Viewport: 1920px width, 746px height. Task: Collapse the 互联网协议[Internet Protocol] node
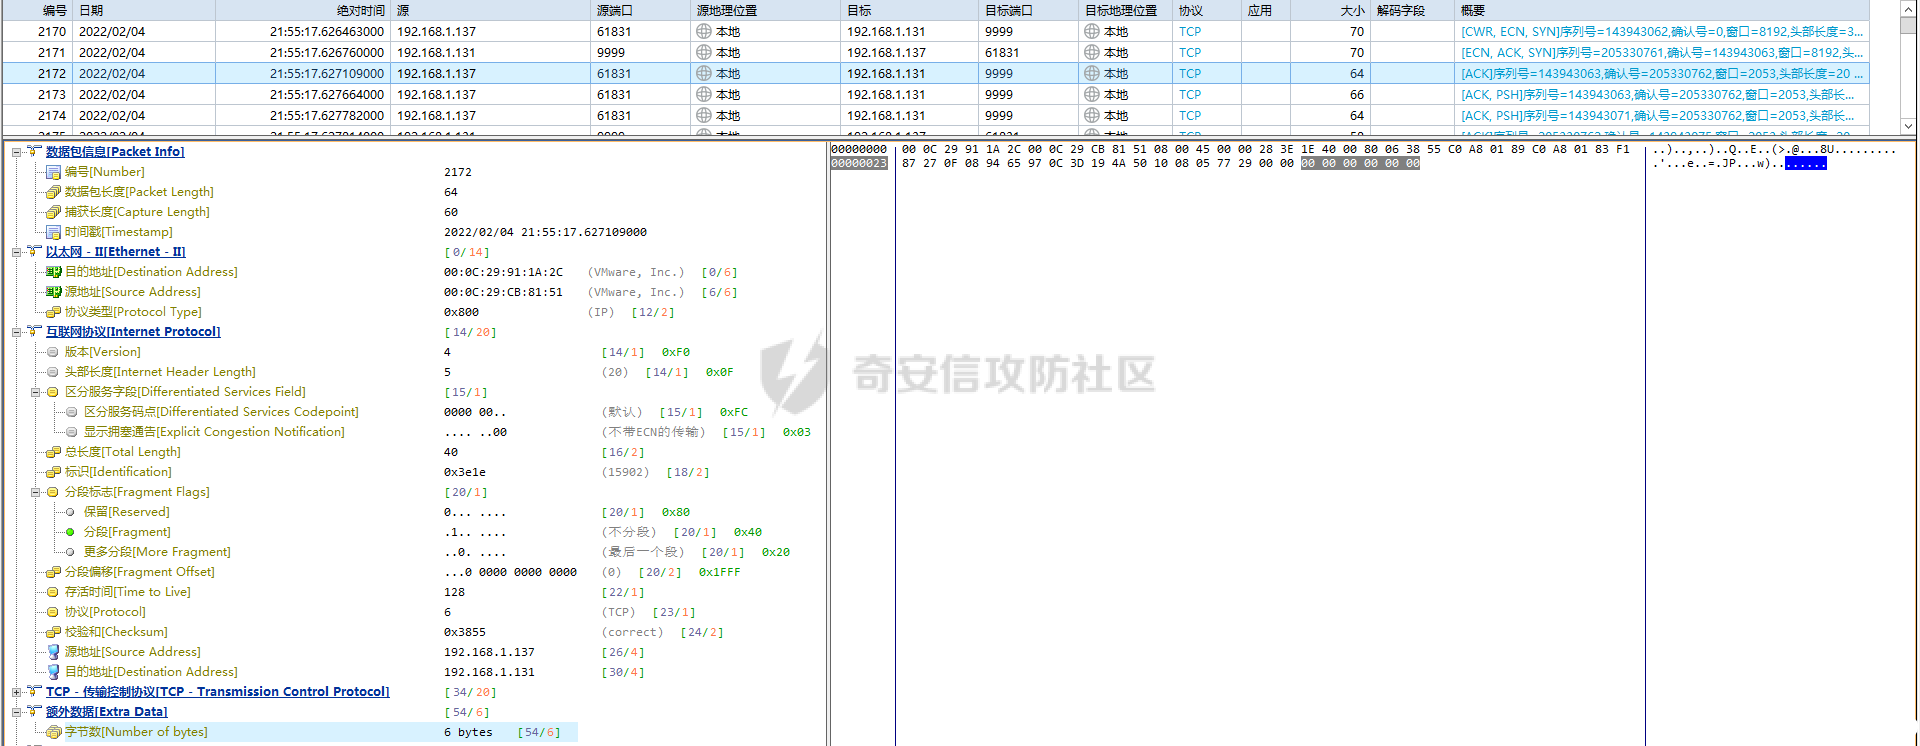click(x=16, y=332)
